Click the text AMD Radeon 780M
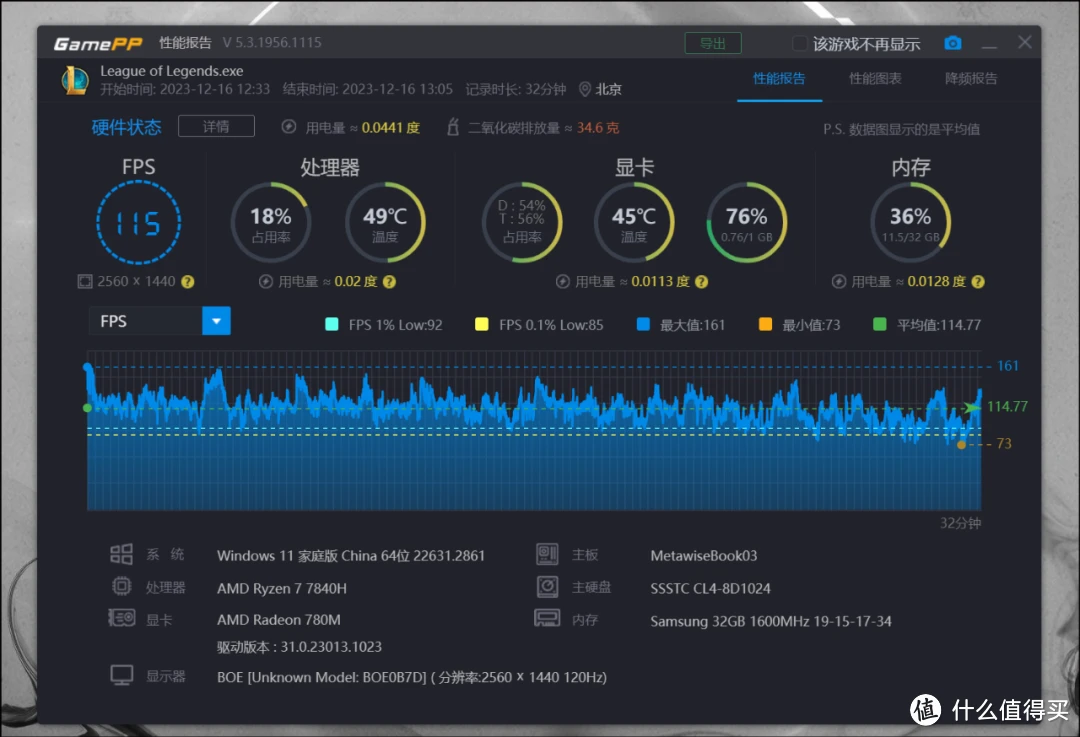 (x=279, y=620)
